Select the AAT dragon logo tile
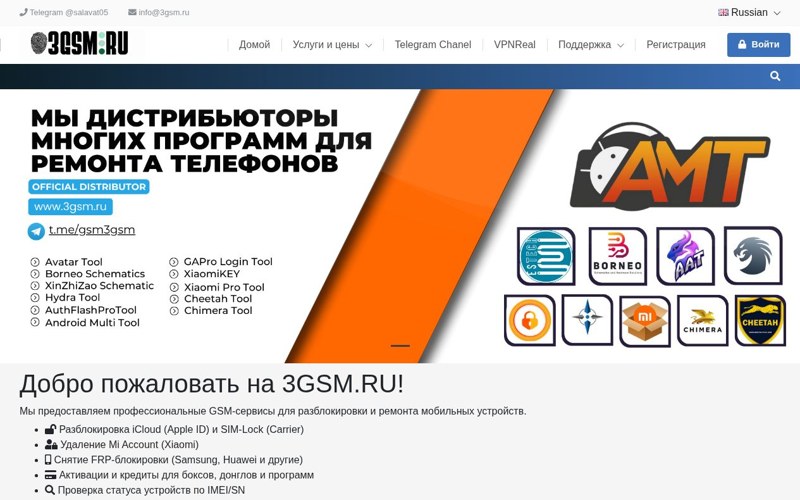This screenshot has width=800, height=500. pyautogui.click(x=685, y=256)
